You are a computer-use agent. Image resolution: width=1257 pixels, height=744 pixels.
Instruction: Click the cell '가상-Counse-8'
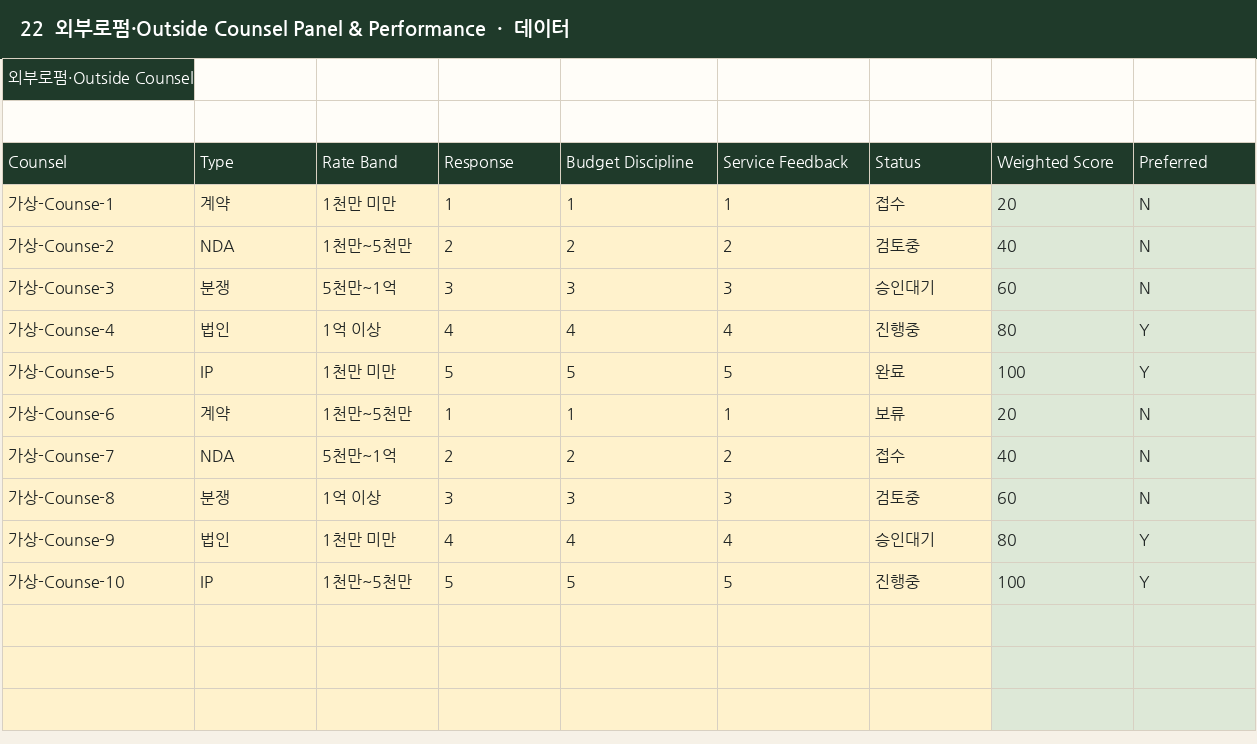[x=98, y=499]
